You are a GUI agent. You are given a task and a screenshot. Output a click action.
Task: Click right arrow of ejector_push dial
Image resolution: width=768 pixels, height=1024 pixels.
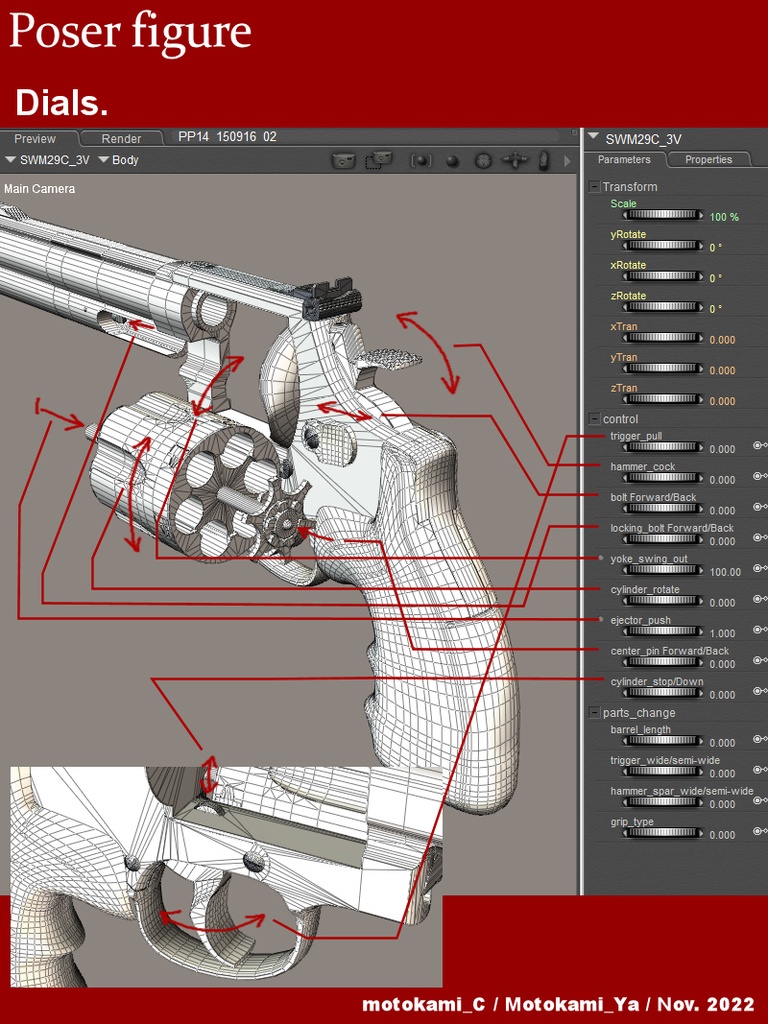pos(700,632)
